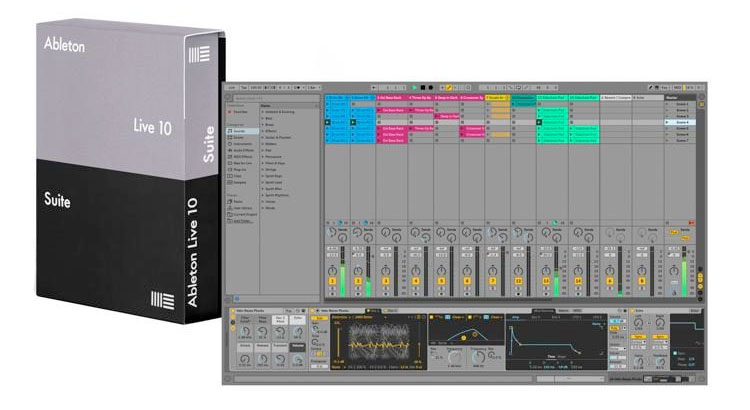750x410 pixels.
Task: Select the B Echo return track header
Action: tap(648, 98)
